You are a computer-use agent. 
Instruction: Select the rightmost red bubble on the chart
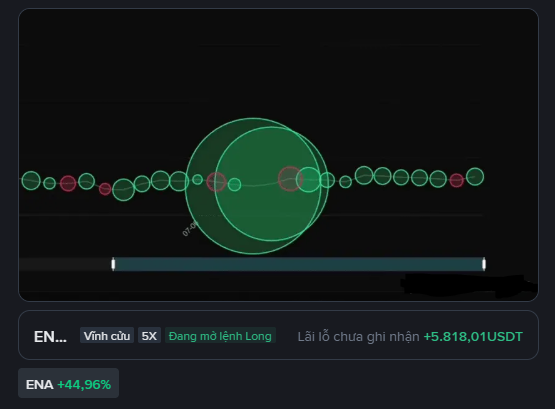tap(456, 180)
